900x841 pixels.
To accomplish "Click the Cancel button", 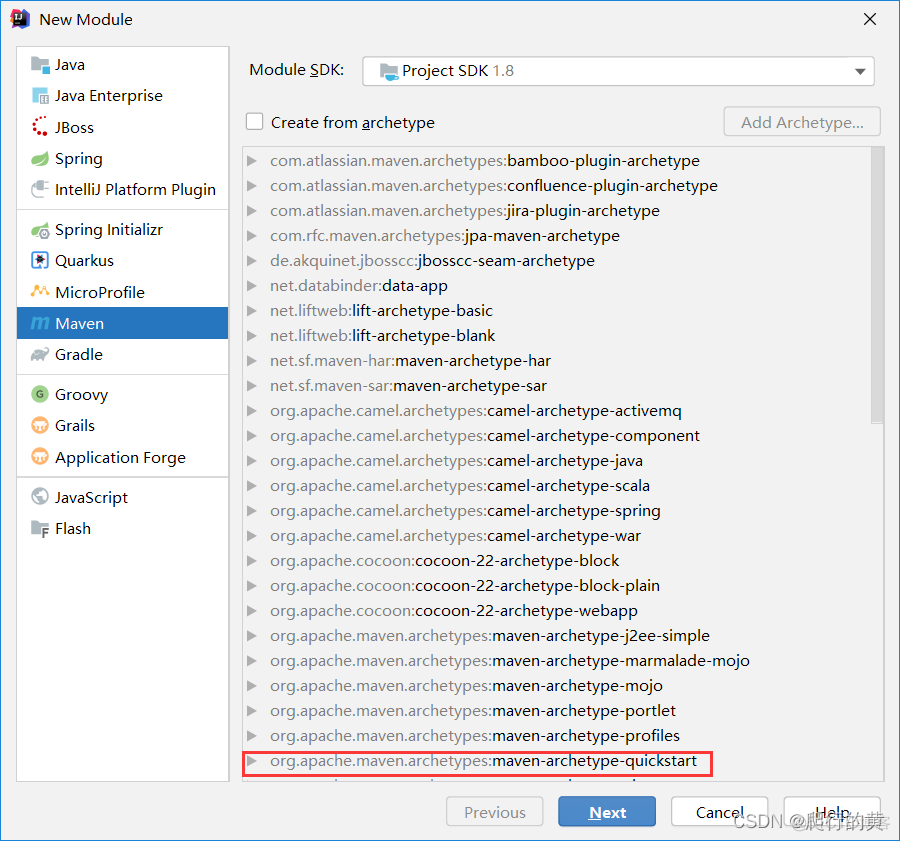I will point(719,812).
